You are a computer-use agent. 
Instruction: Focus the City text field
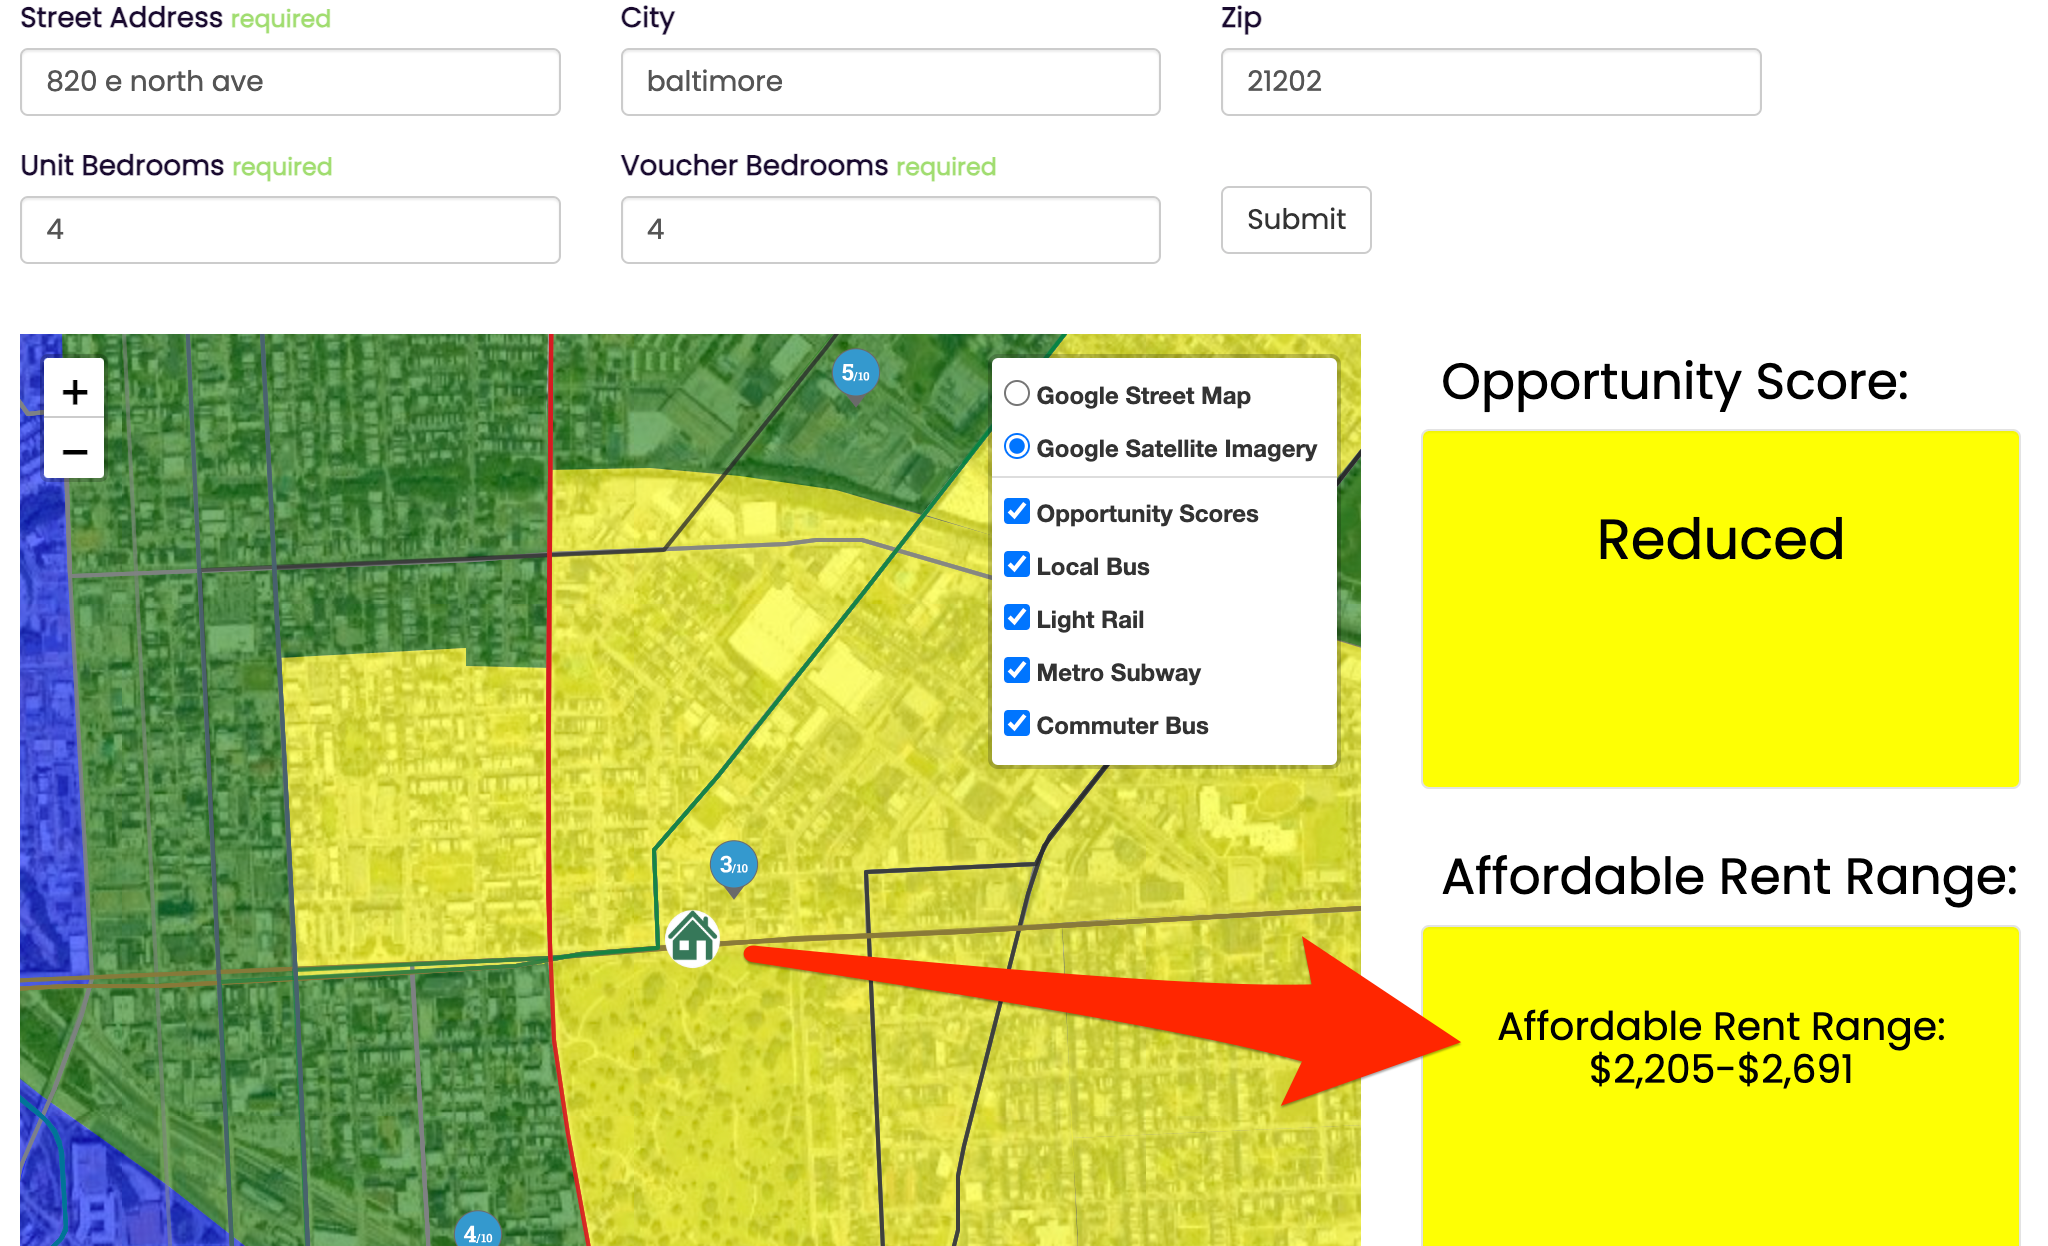tap(890, 82)
